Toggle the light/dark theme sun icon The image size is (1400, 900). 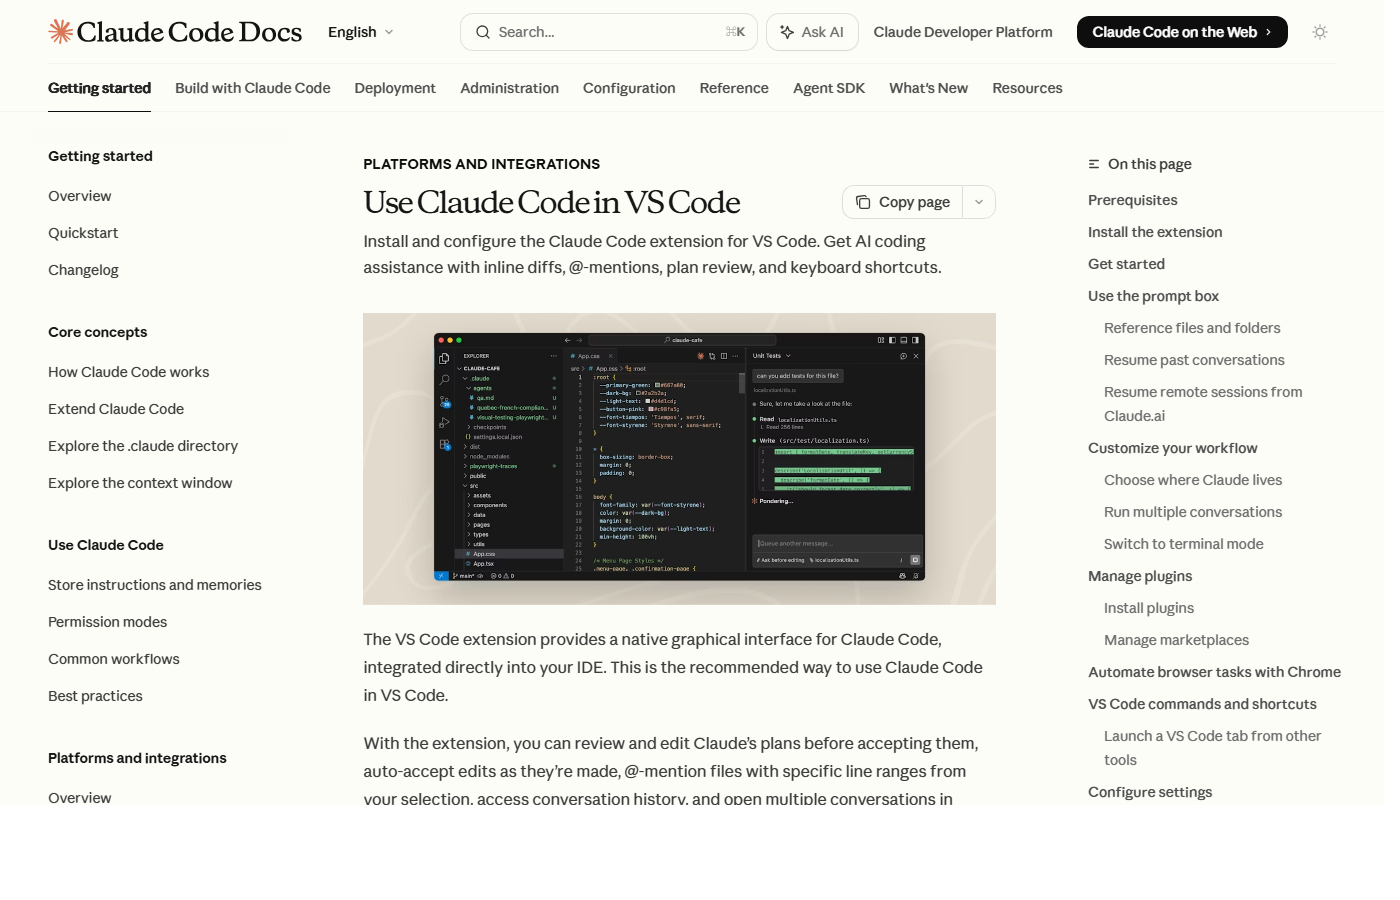click(1320, 32)
